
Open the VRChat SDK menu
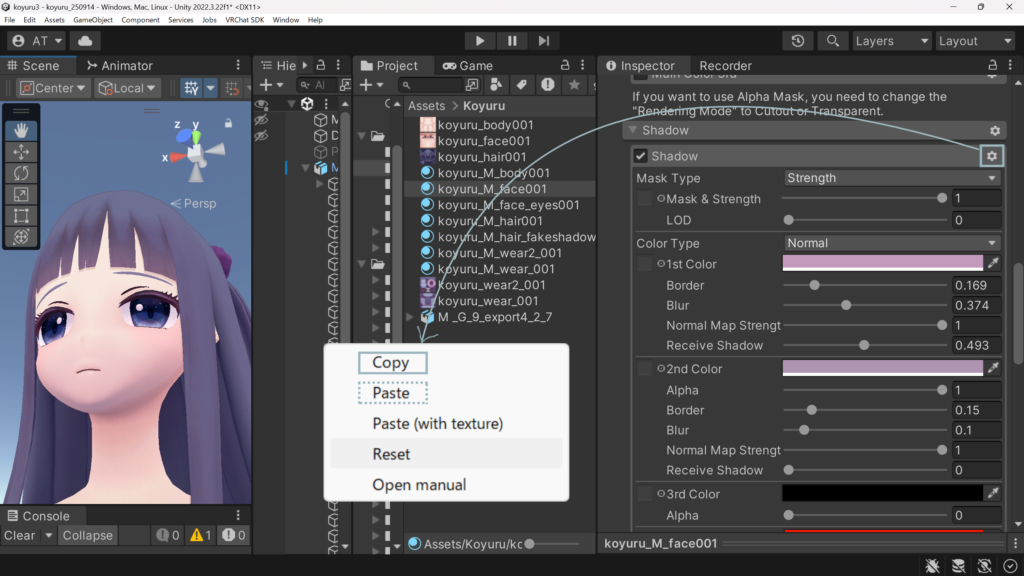click(x=244, y=20)
